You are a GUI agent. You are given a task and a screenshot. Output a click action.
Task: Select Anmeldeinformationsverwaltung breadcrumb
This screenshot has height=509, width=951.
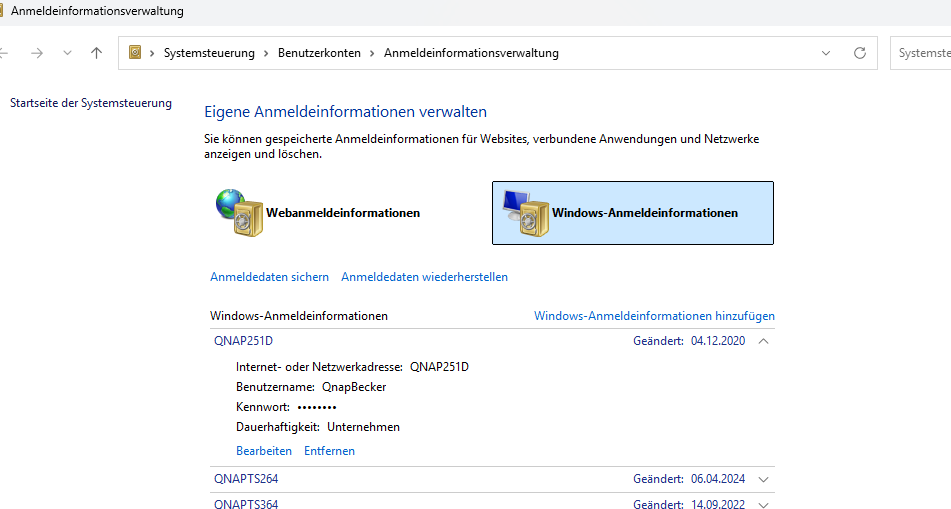[x=471, y=53]
